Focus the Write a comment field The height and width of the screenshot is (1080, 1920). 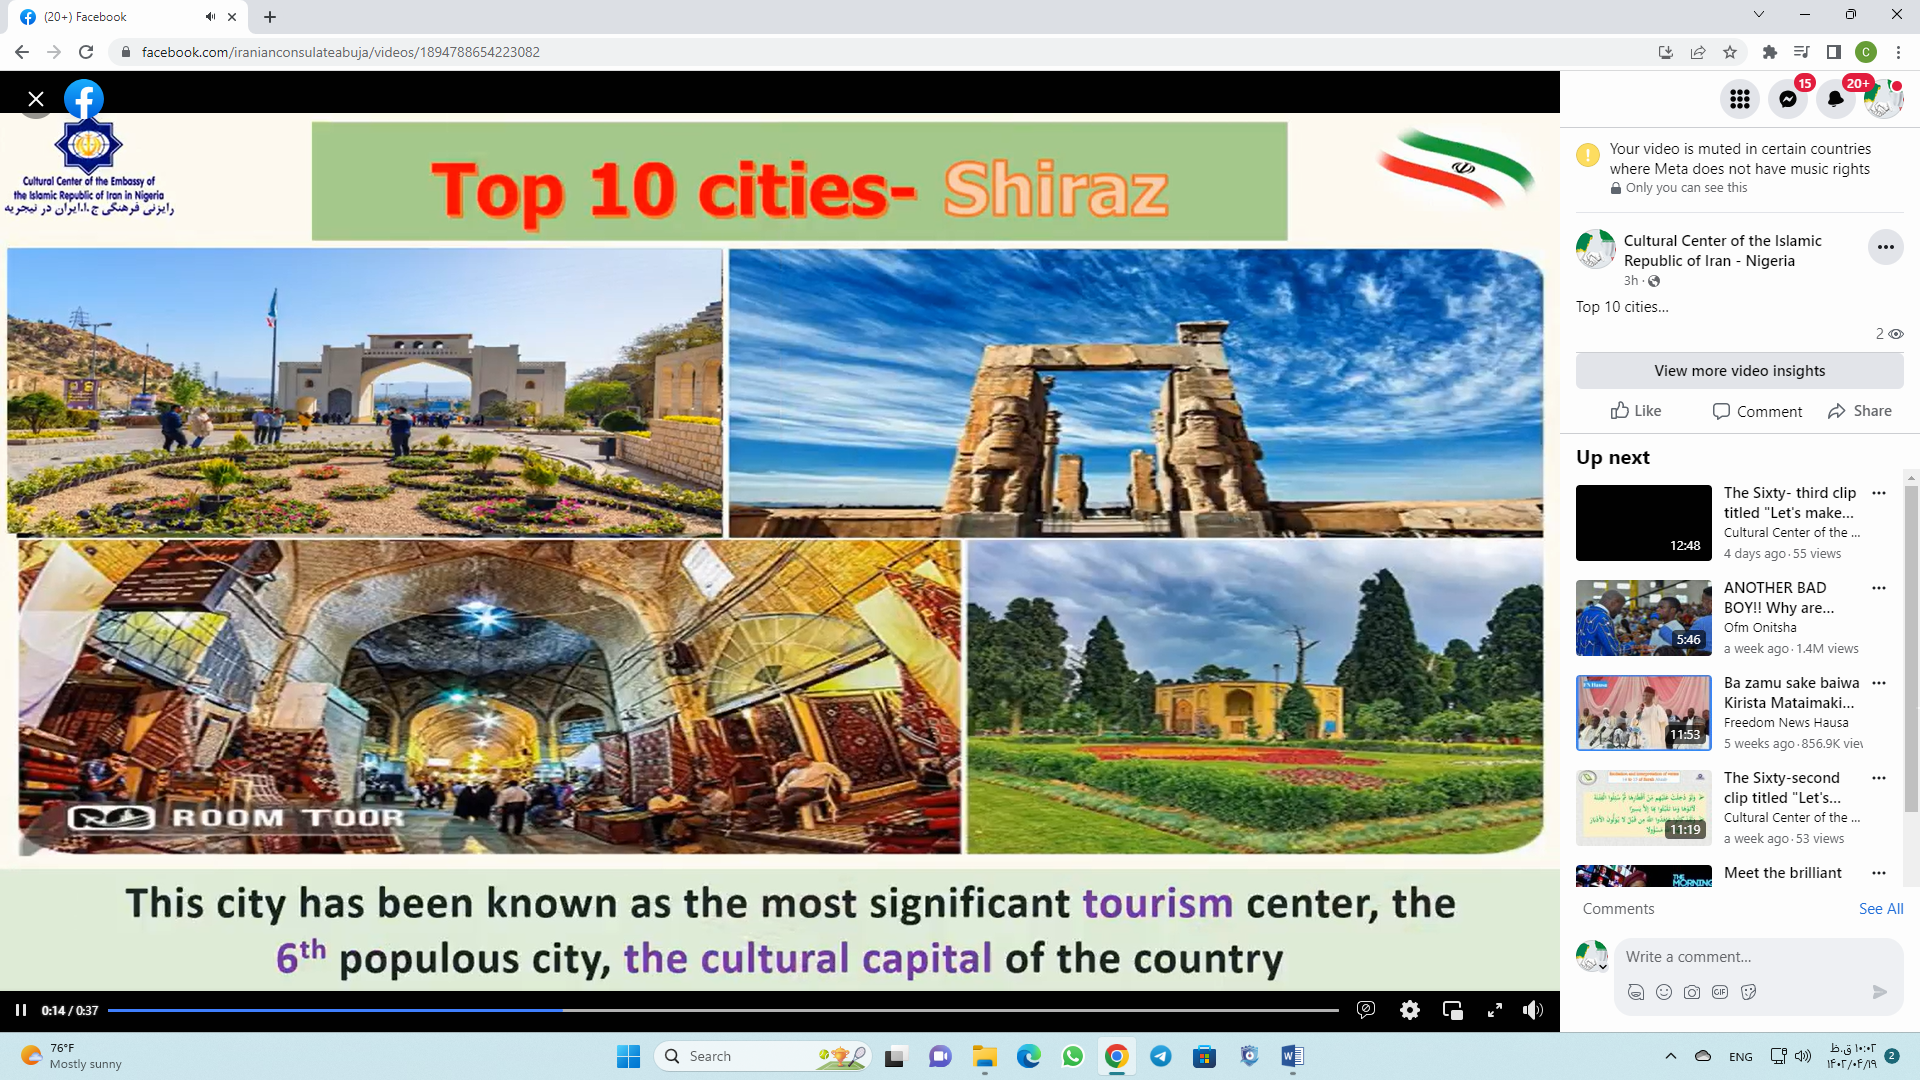[x=1758, y=957]
